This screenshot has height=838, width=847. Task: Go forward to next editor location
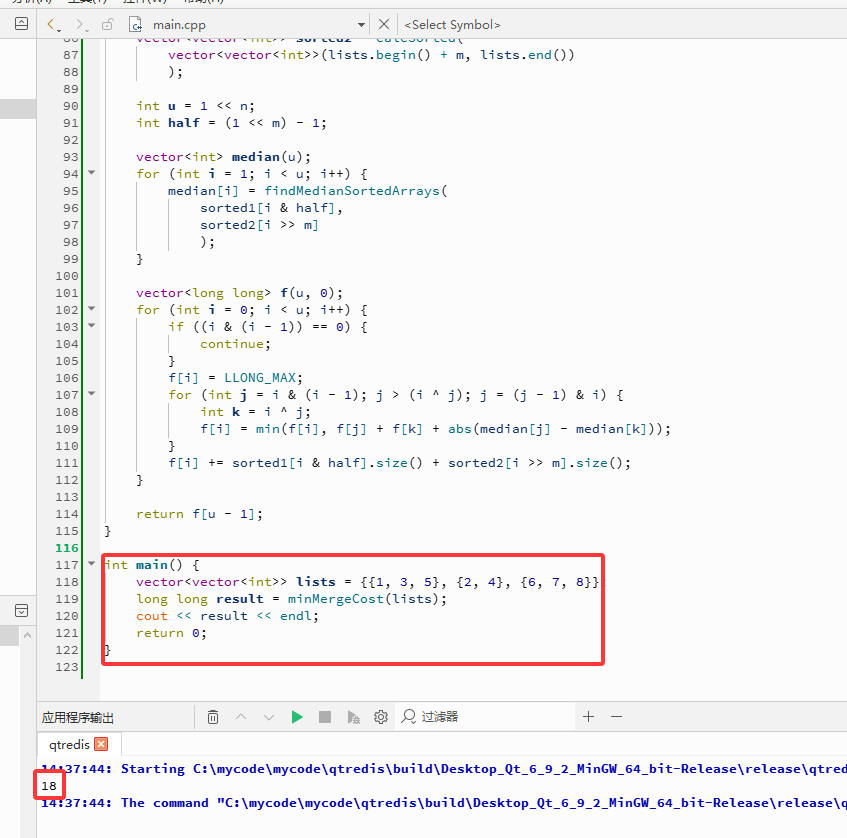point(81,24)
